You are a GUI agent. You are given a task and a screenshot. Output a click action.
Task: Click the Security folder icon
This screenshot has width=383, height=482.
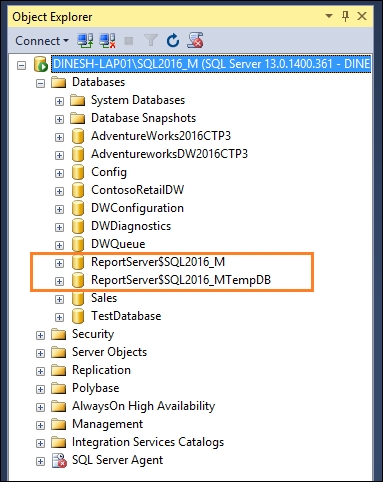(x=59, y=334)
